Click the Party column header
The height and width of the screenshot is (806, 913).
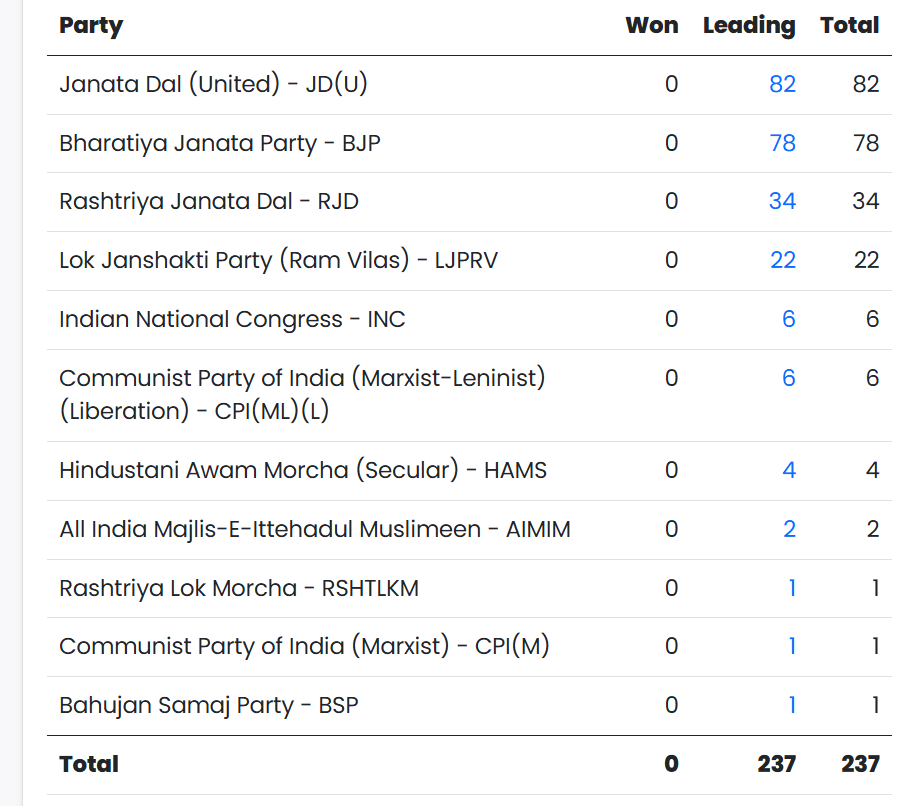coord(91,26)
